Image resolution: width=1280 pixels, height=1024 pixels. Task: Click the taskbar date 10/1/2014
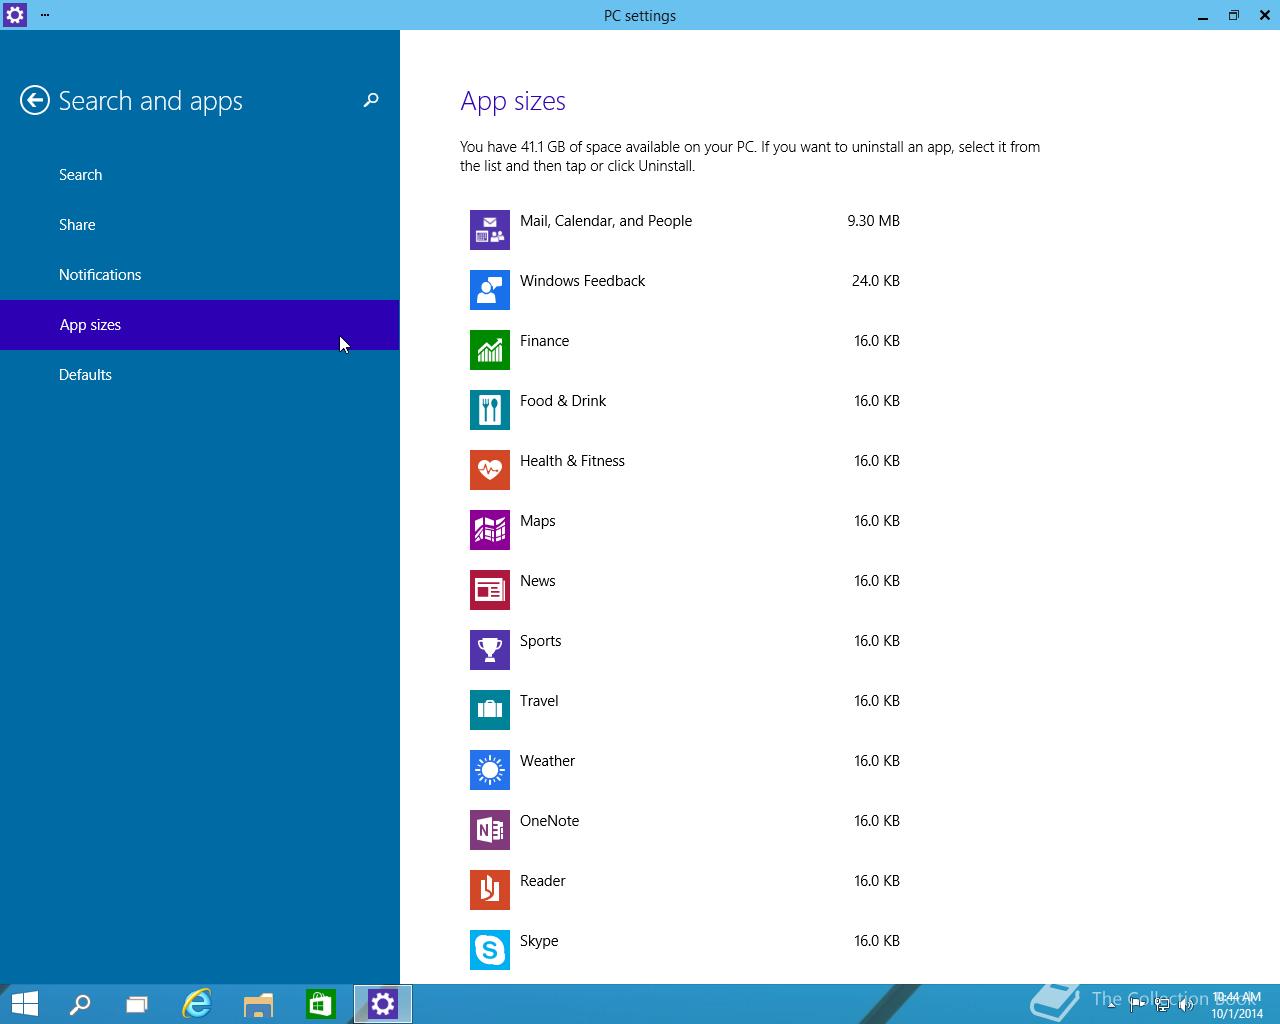1237,1013
